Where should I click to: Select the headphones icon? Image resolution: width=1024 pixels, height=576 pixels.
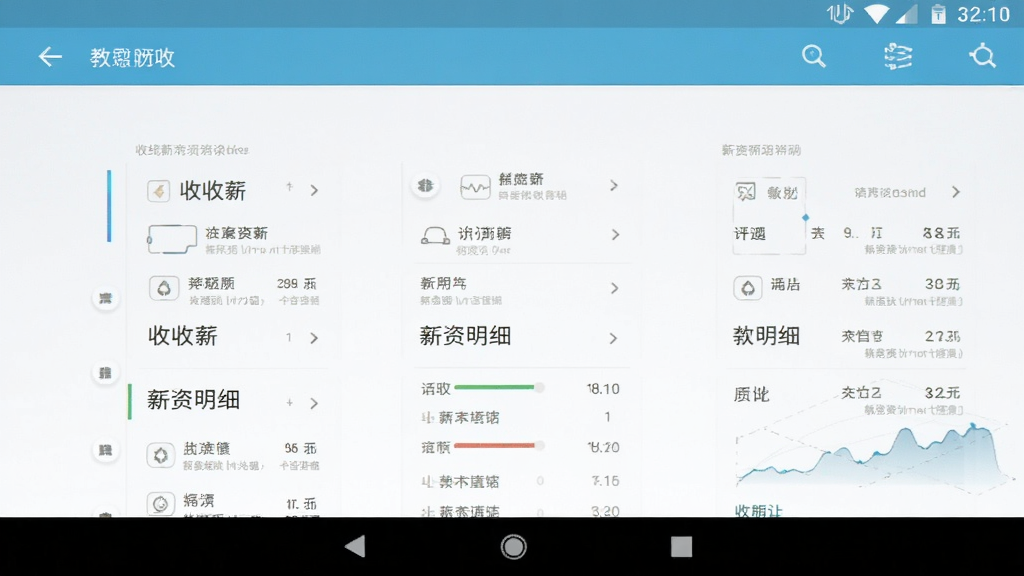(x=435, y=236)
